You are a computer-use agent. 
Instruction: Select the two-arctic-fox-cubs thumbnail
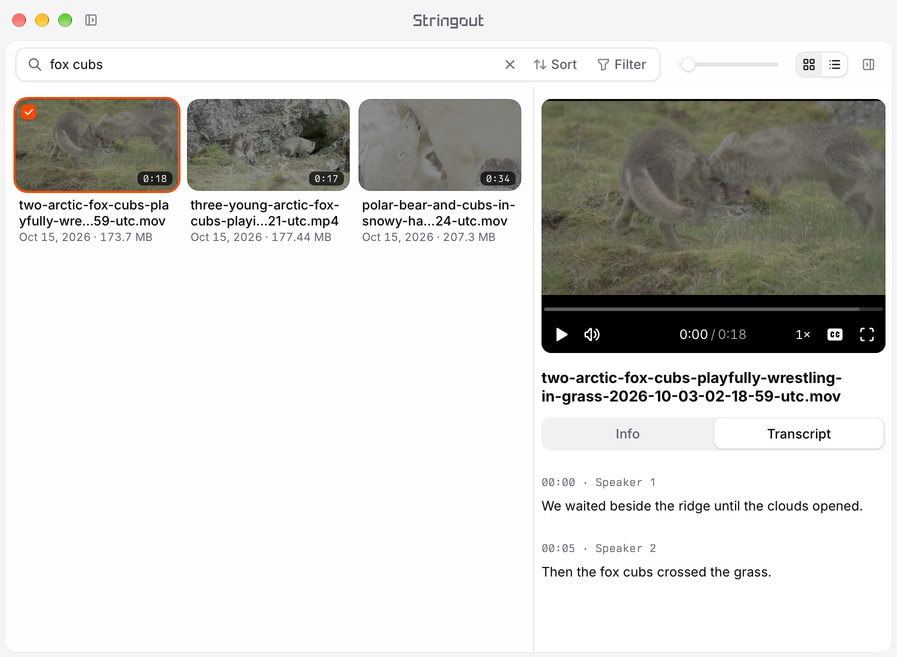click(97, 145)
